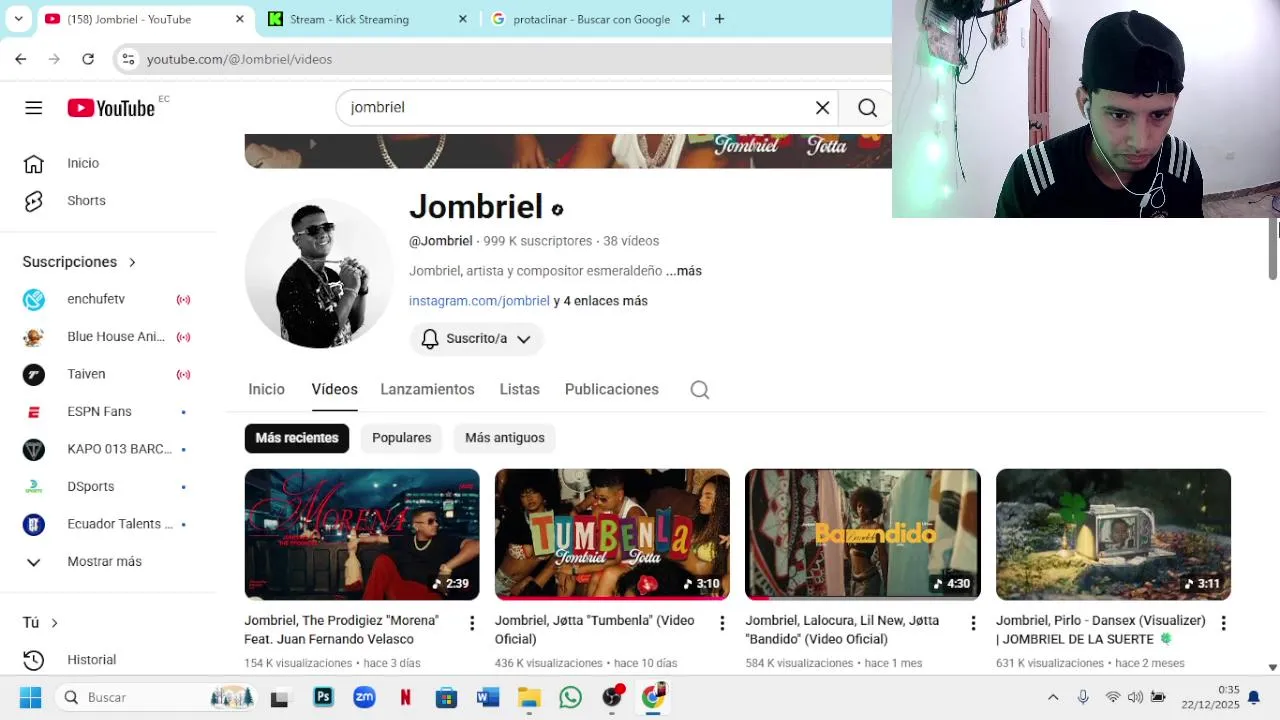
Task: Open the site info icon in the address bar
Action: click(x=128, y=59)
